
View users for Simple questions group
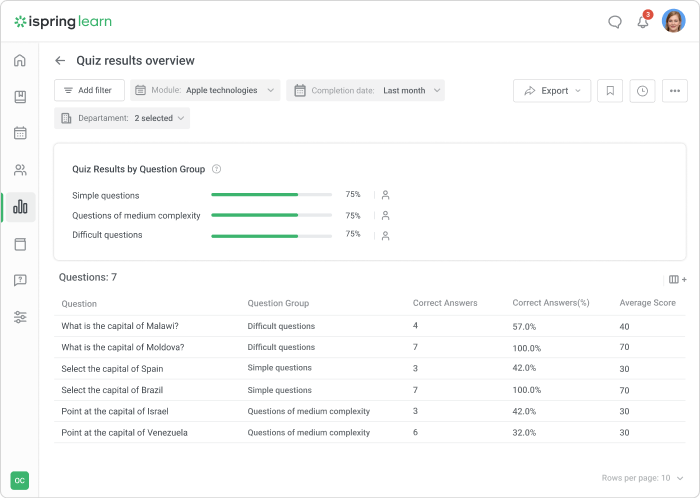pos(386,195)
